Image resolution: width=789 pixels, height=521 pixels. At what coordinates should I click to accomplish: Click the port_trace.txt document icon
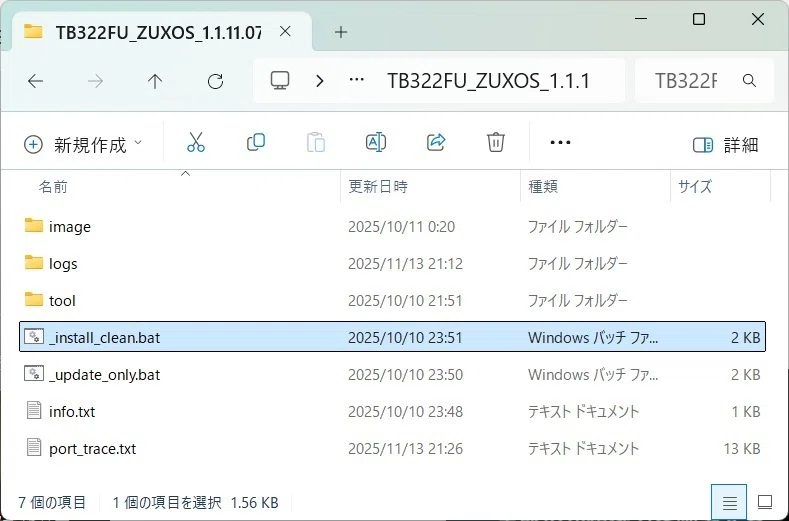34,447
